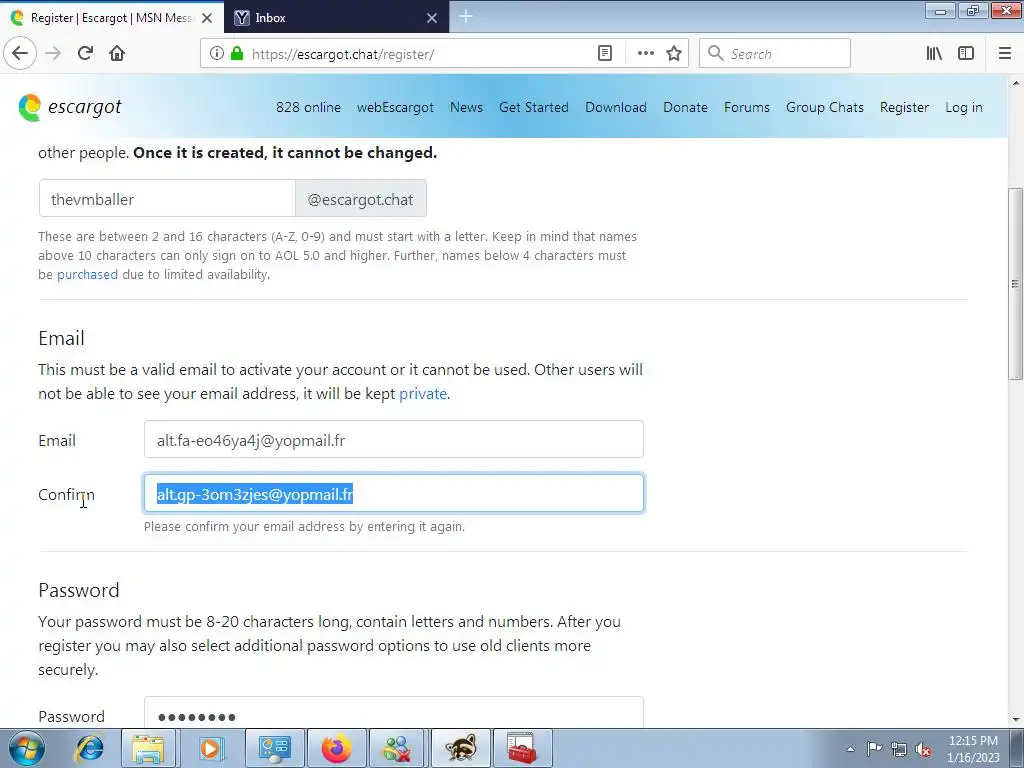Launch Internet Explorer from taskbar
The width and height of the screenshot is (1024, 768).
tap(89, 748)
